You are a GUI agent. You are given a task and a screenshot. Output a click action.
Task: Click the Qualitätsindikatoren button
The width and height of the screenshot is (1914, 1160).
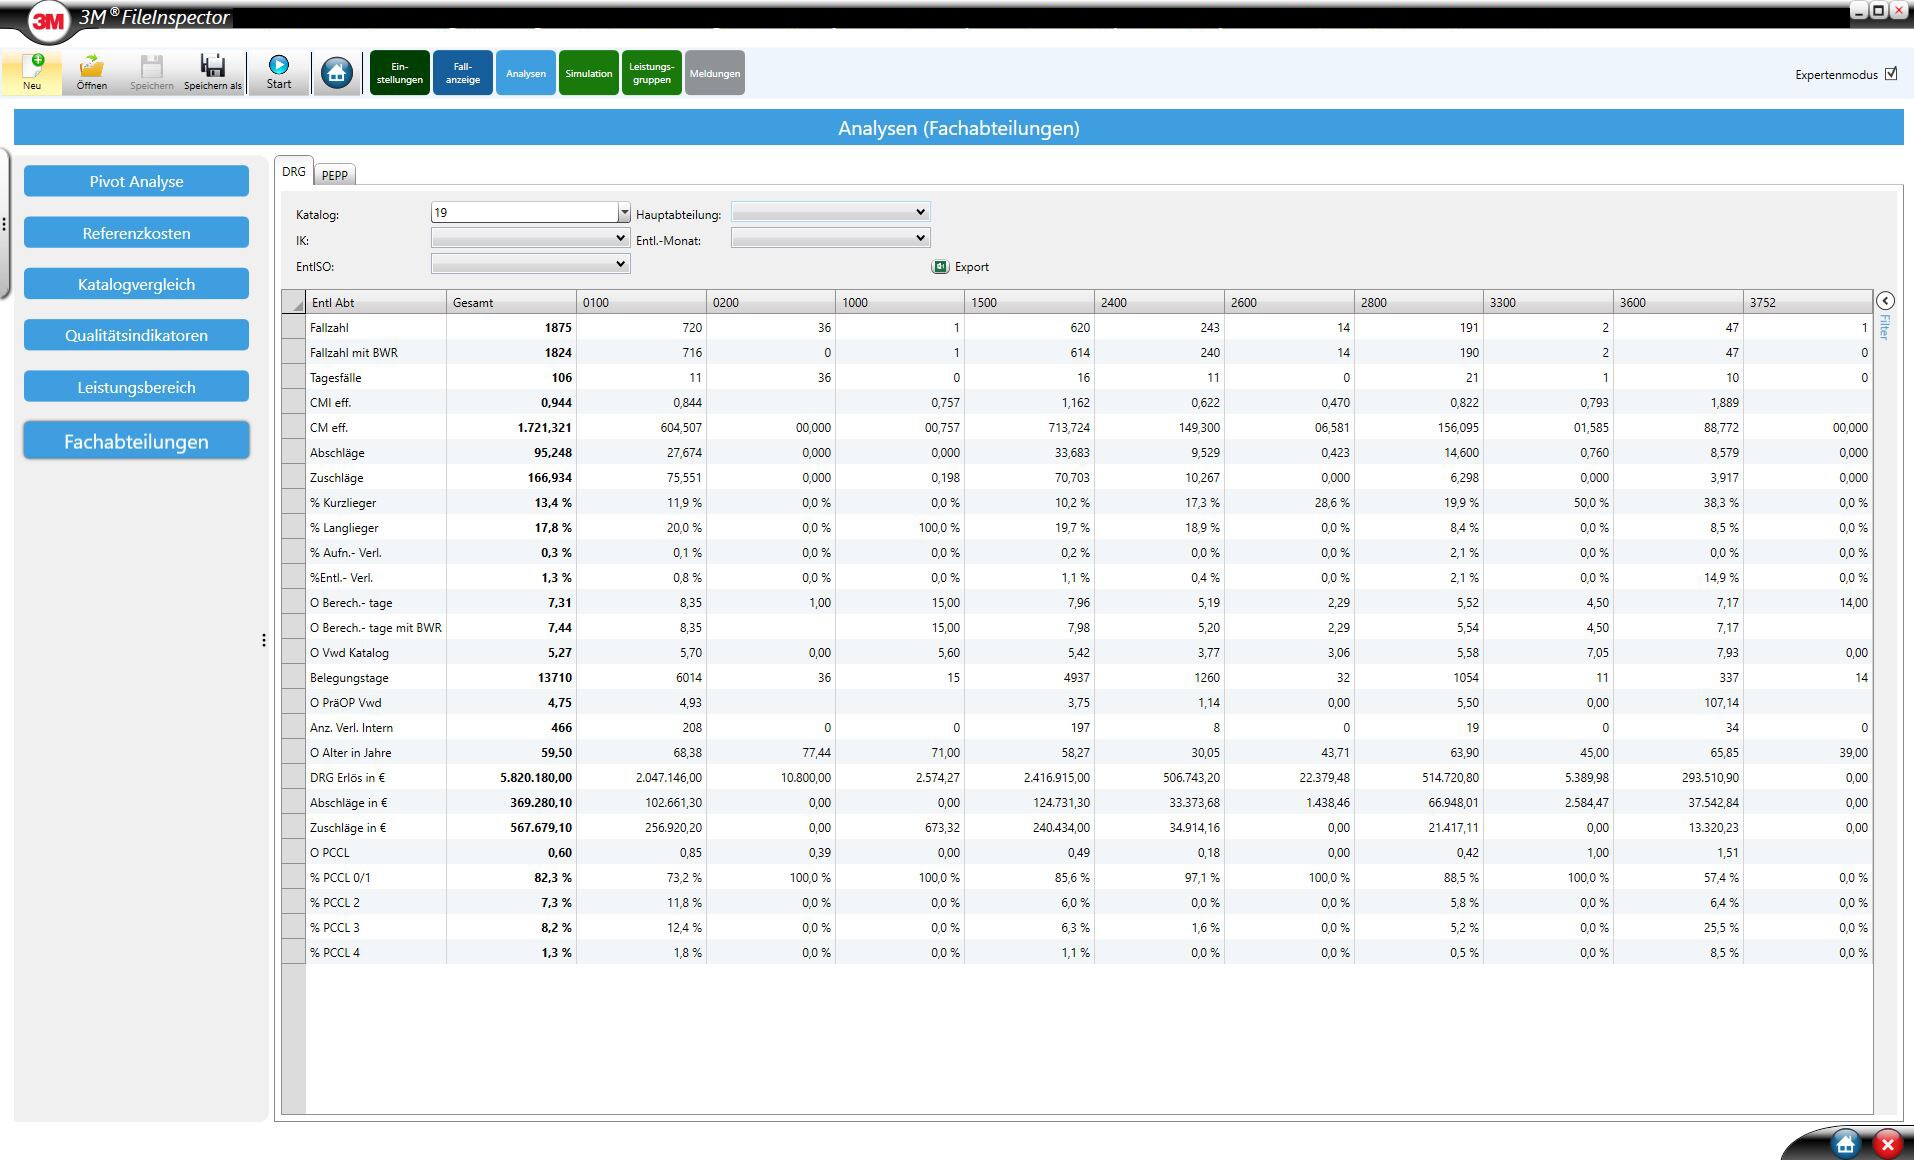coord(136,335)
